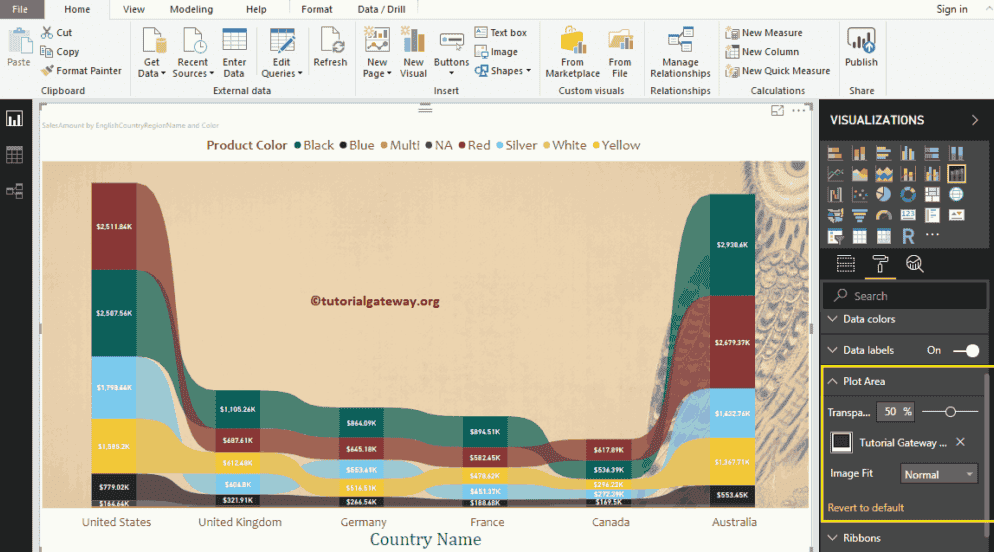The image size is (994, 552).
Task: Select the Gauge visual
Action: [883, 215]
